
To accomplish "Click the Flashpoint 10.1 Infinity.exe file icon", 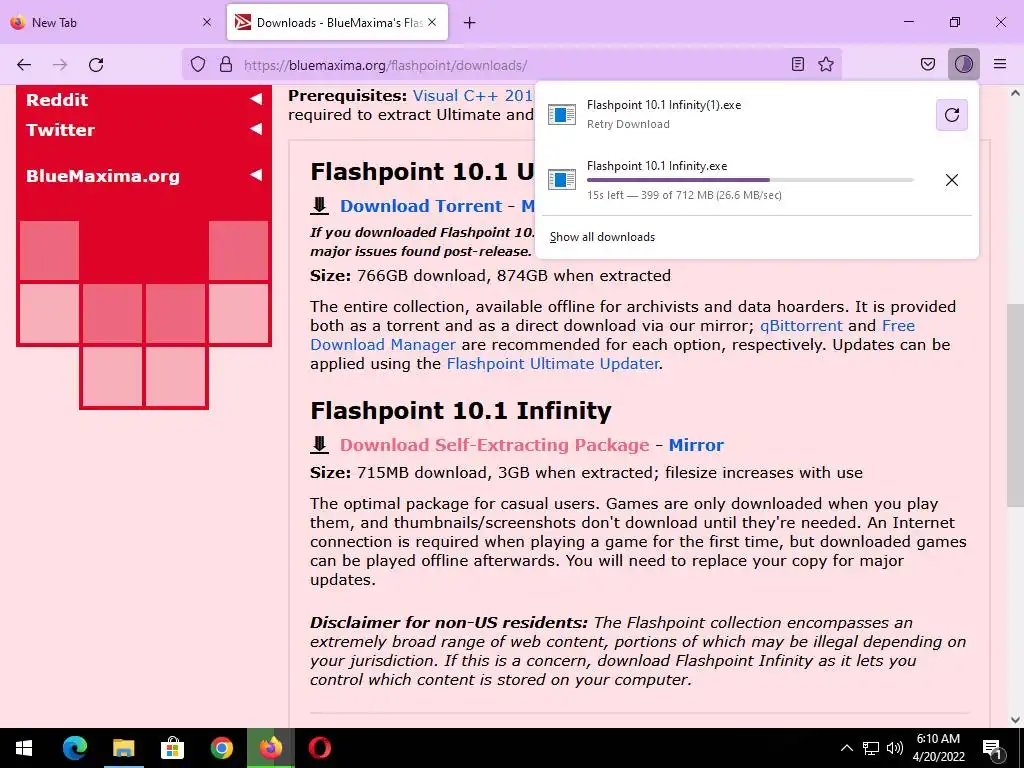I will (562, 179).
